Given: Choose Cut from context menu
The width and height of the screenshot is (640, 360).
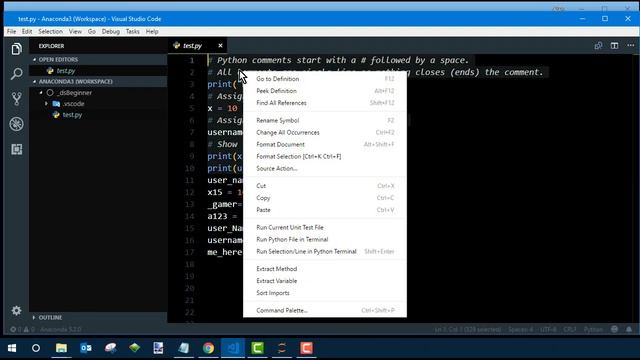Looking at the screenshot, I should (325, 186).
